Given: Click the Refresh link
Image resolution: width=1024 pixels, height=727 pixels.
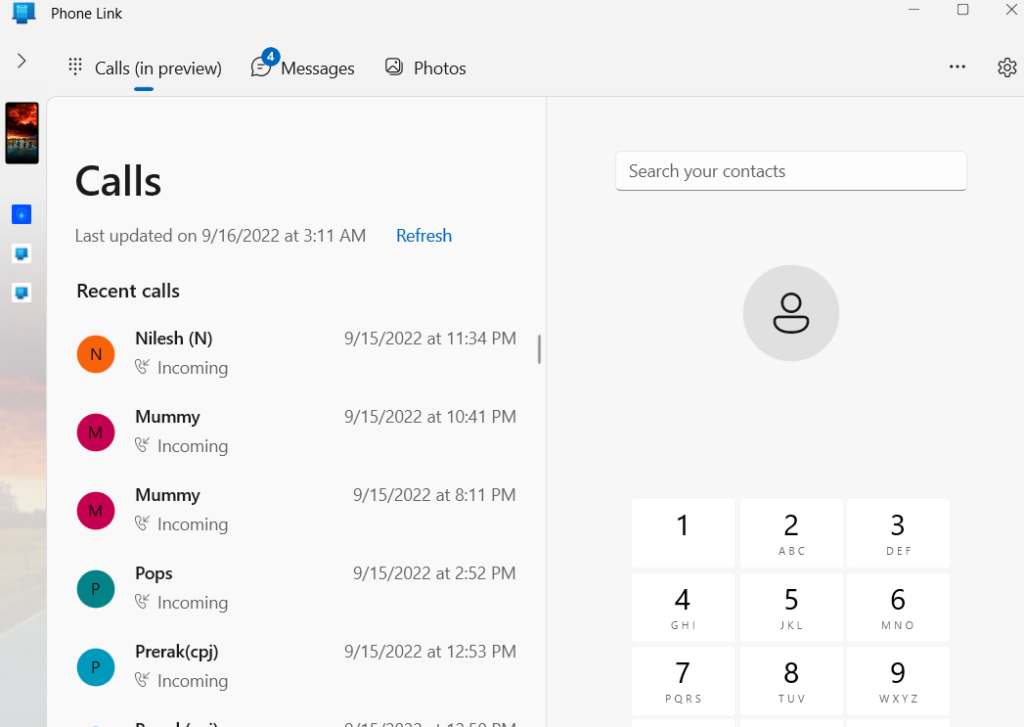Looking at the screenshot, I should coord(424,236).
